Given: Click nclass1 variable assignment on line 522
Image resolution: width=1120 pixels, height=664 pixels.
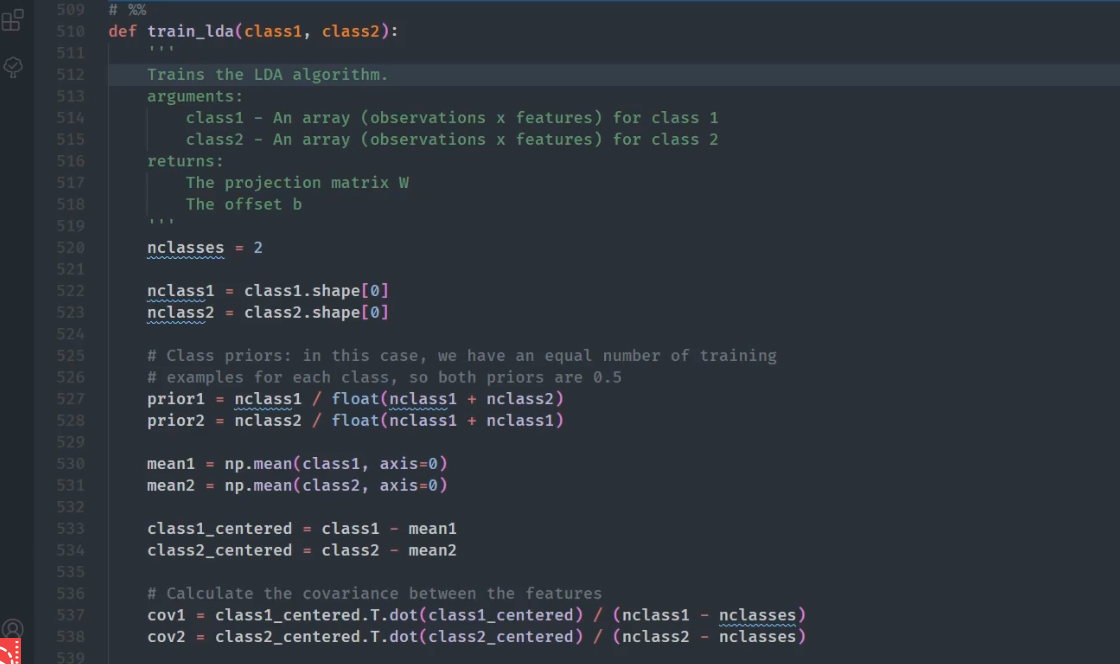Looking at the screenshot, I should point(180,291).
